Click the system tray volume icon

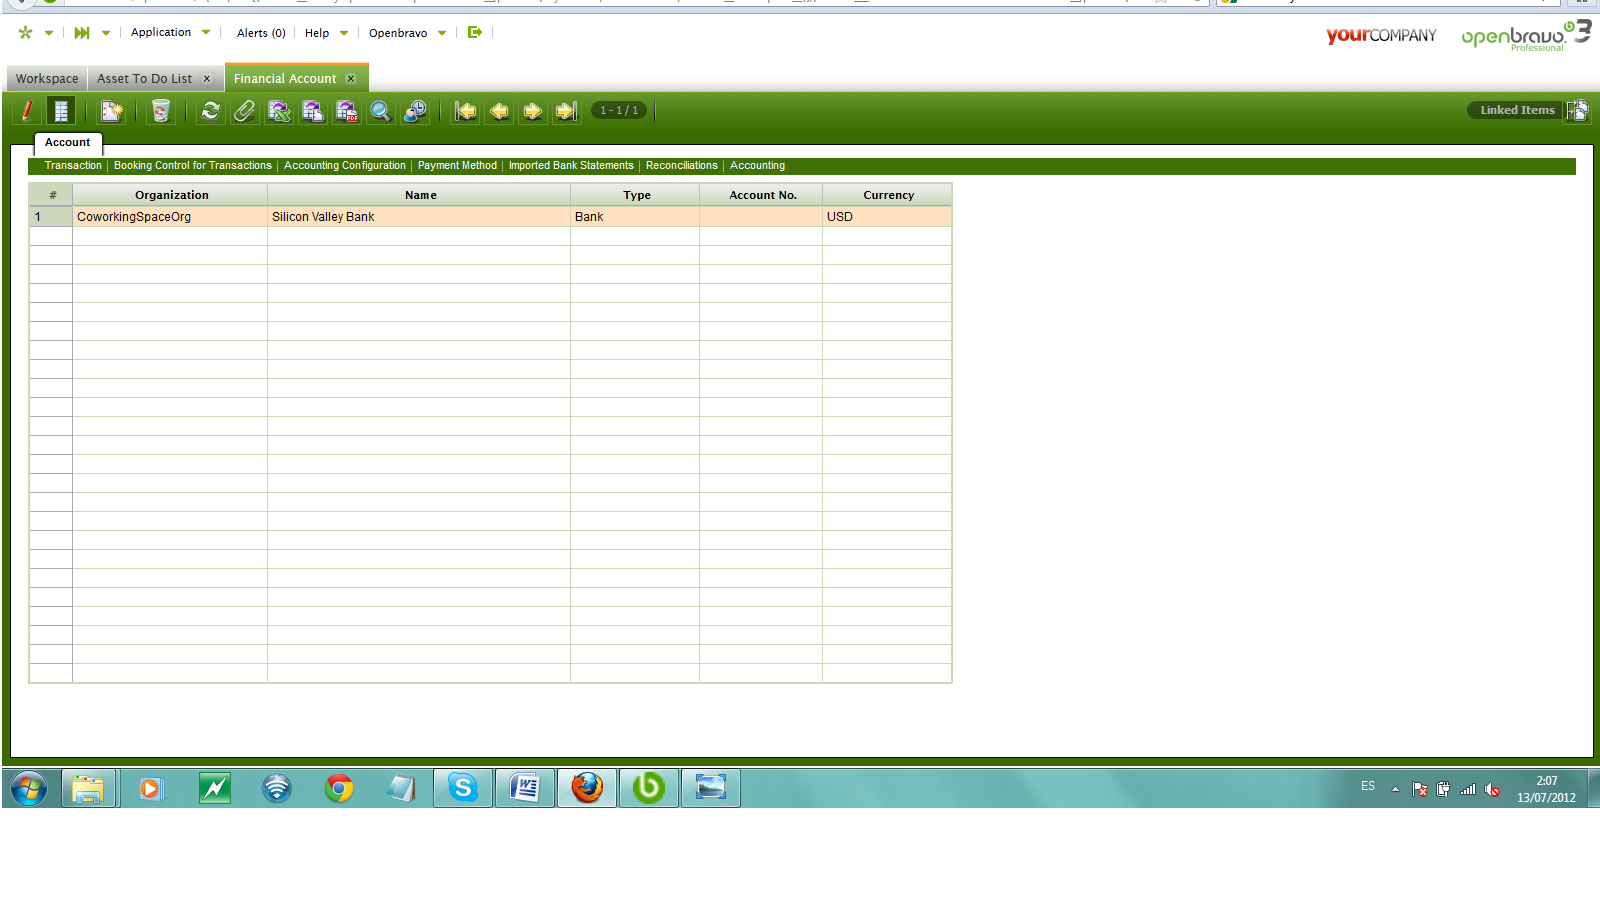click(1492, 789)
